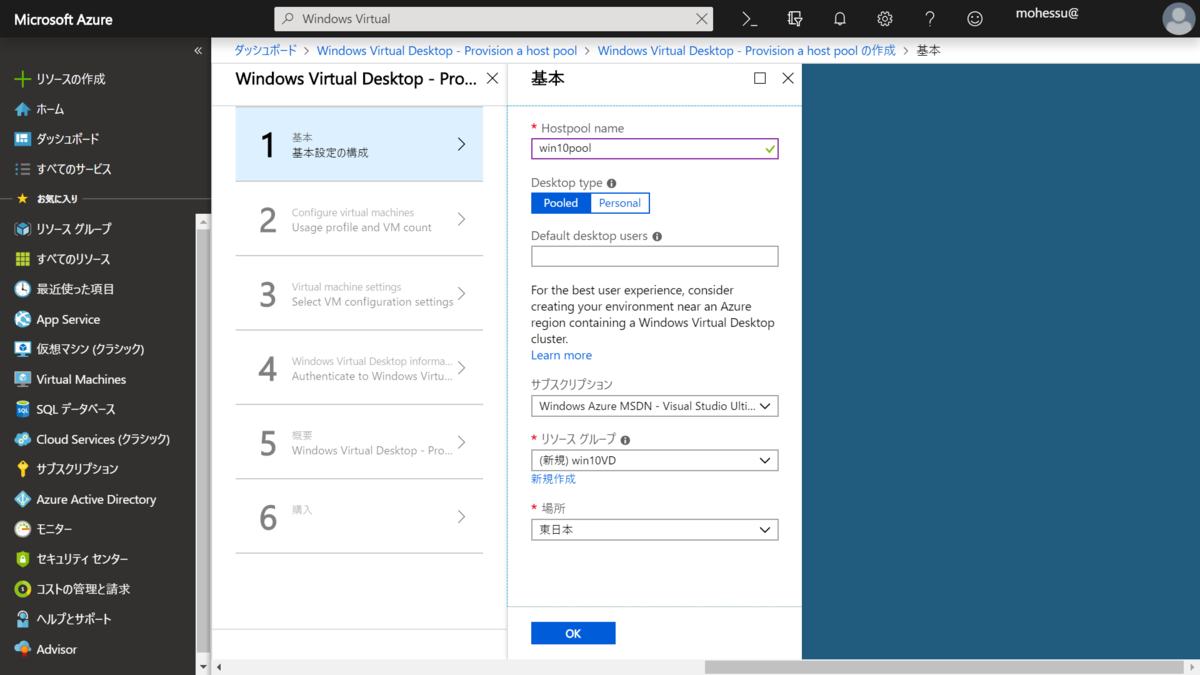Click the 新規作成 link under resource group
The height and width of the screenshot is (675, 1200).
tap(553, 479)
